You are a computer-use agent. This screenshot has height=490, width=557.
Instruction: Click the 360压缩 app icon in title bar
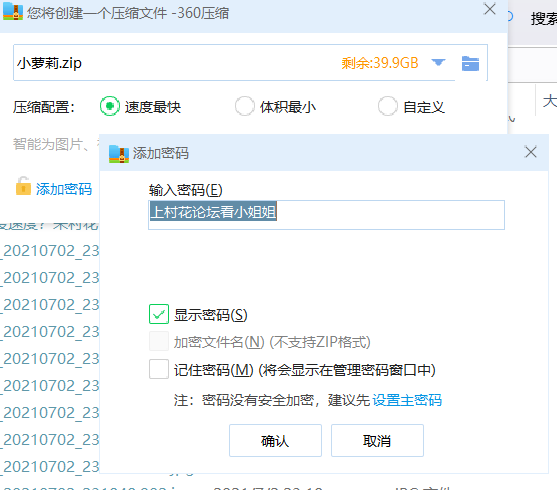(13, 11)
